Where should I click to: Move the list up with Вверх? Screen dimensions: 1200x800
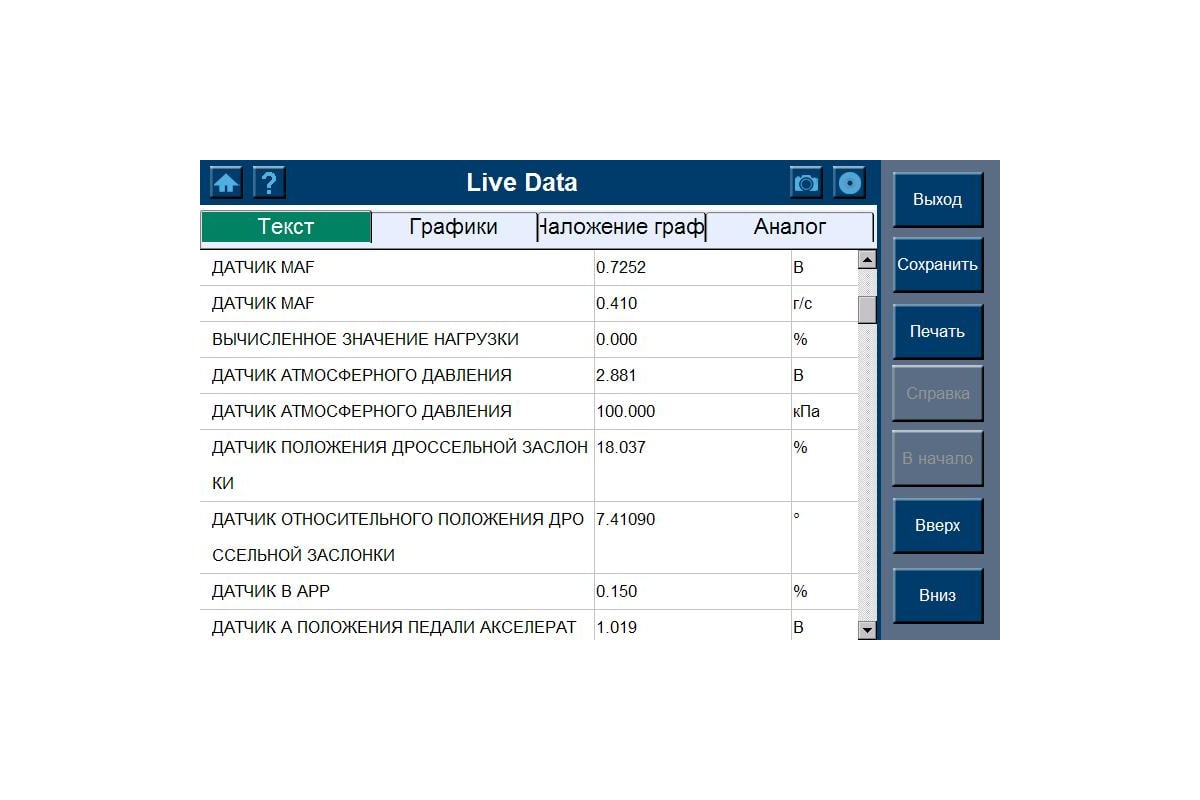pos(938,526)
